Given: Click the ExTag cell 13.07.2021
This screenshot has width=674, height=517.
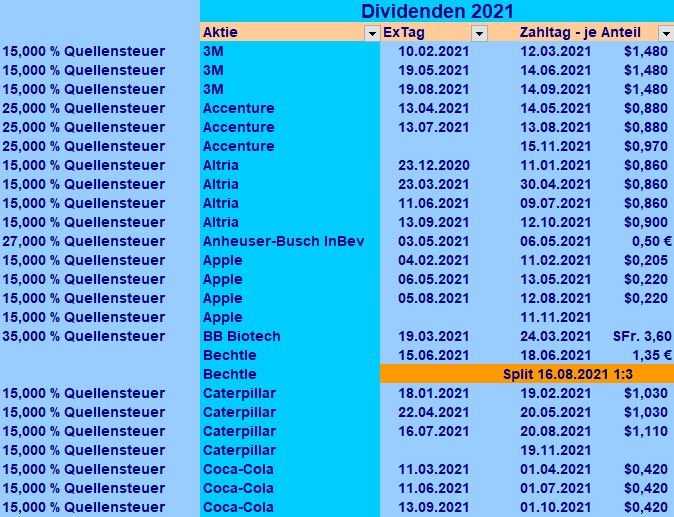Looking at the screenshot, I should click(433, 127).
